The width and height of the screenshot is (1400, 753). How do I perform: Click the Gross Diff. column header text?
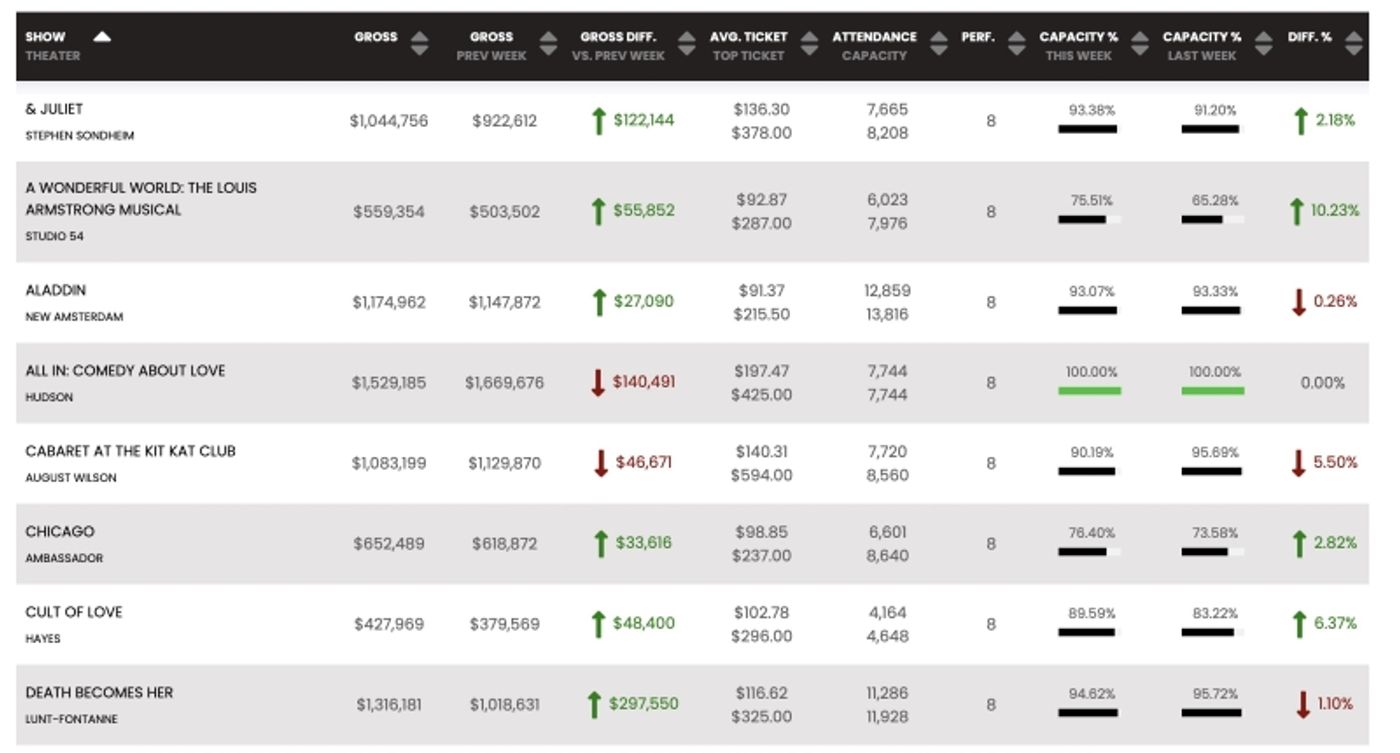(x=618, y=37)
